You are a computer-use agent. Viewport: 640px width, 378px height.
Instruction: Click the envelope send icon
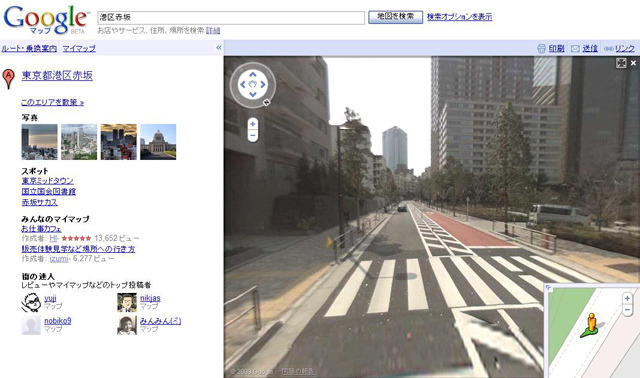pyautogui.click(x=575, y=49)
